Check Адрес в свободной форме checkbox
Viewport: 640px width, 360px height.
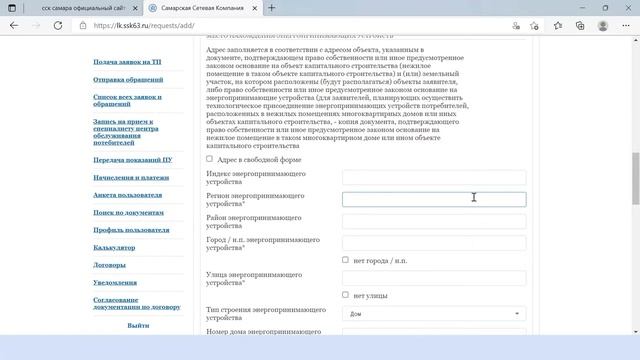point(209,159)
